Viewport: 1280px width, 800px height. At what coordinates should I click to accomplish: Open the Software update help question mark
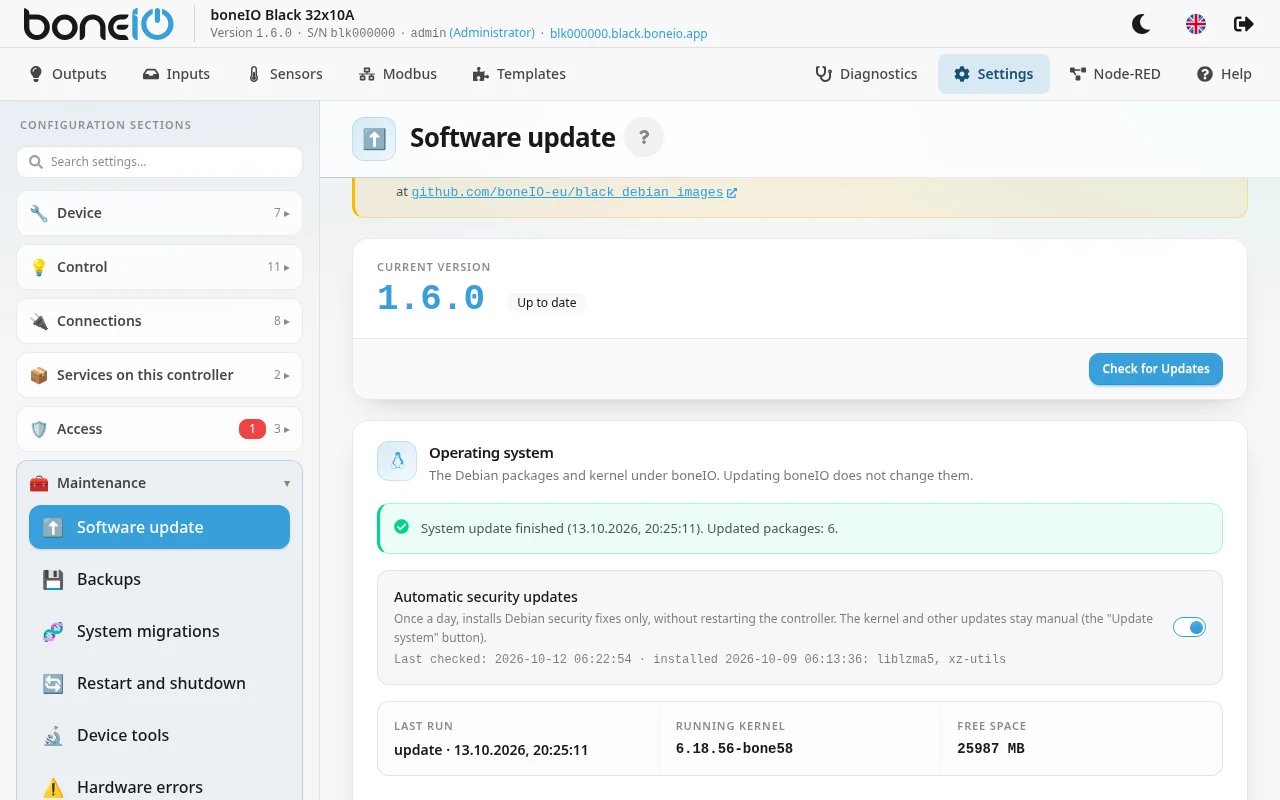point(644,138)
